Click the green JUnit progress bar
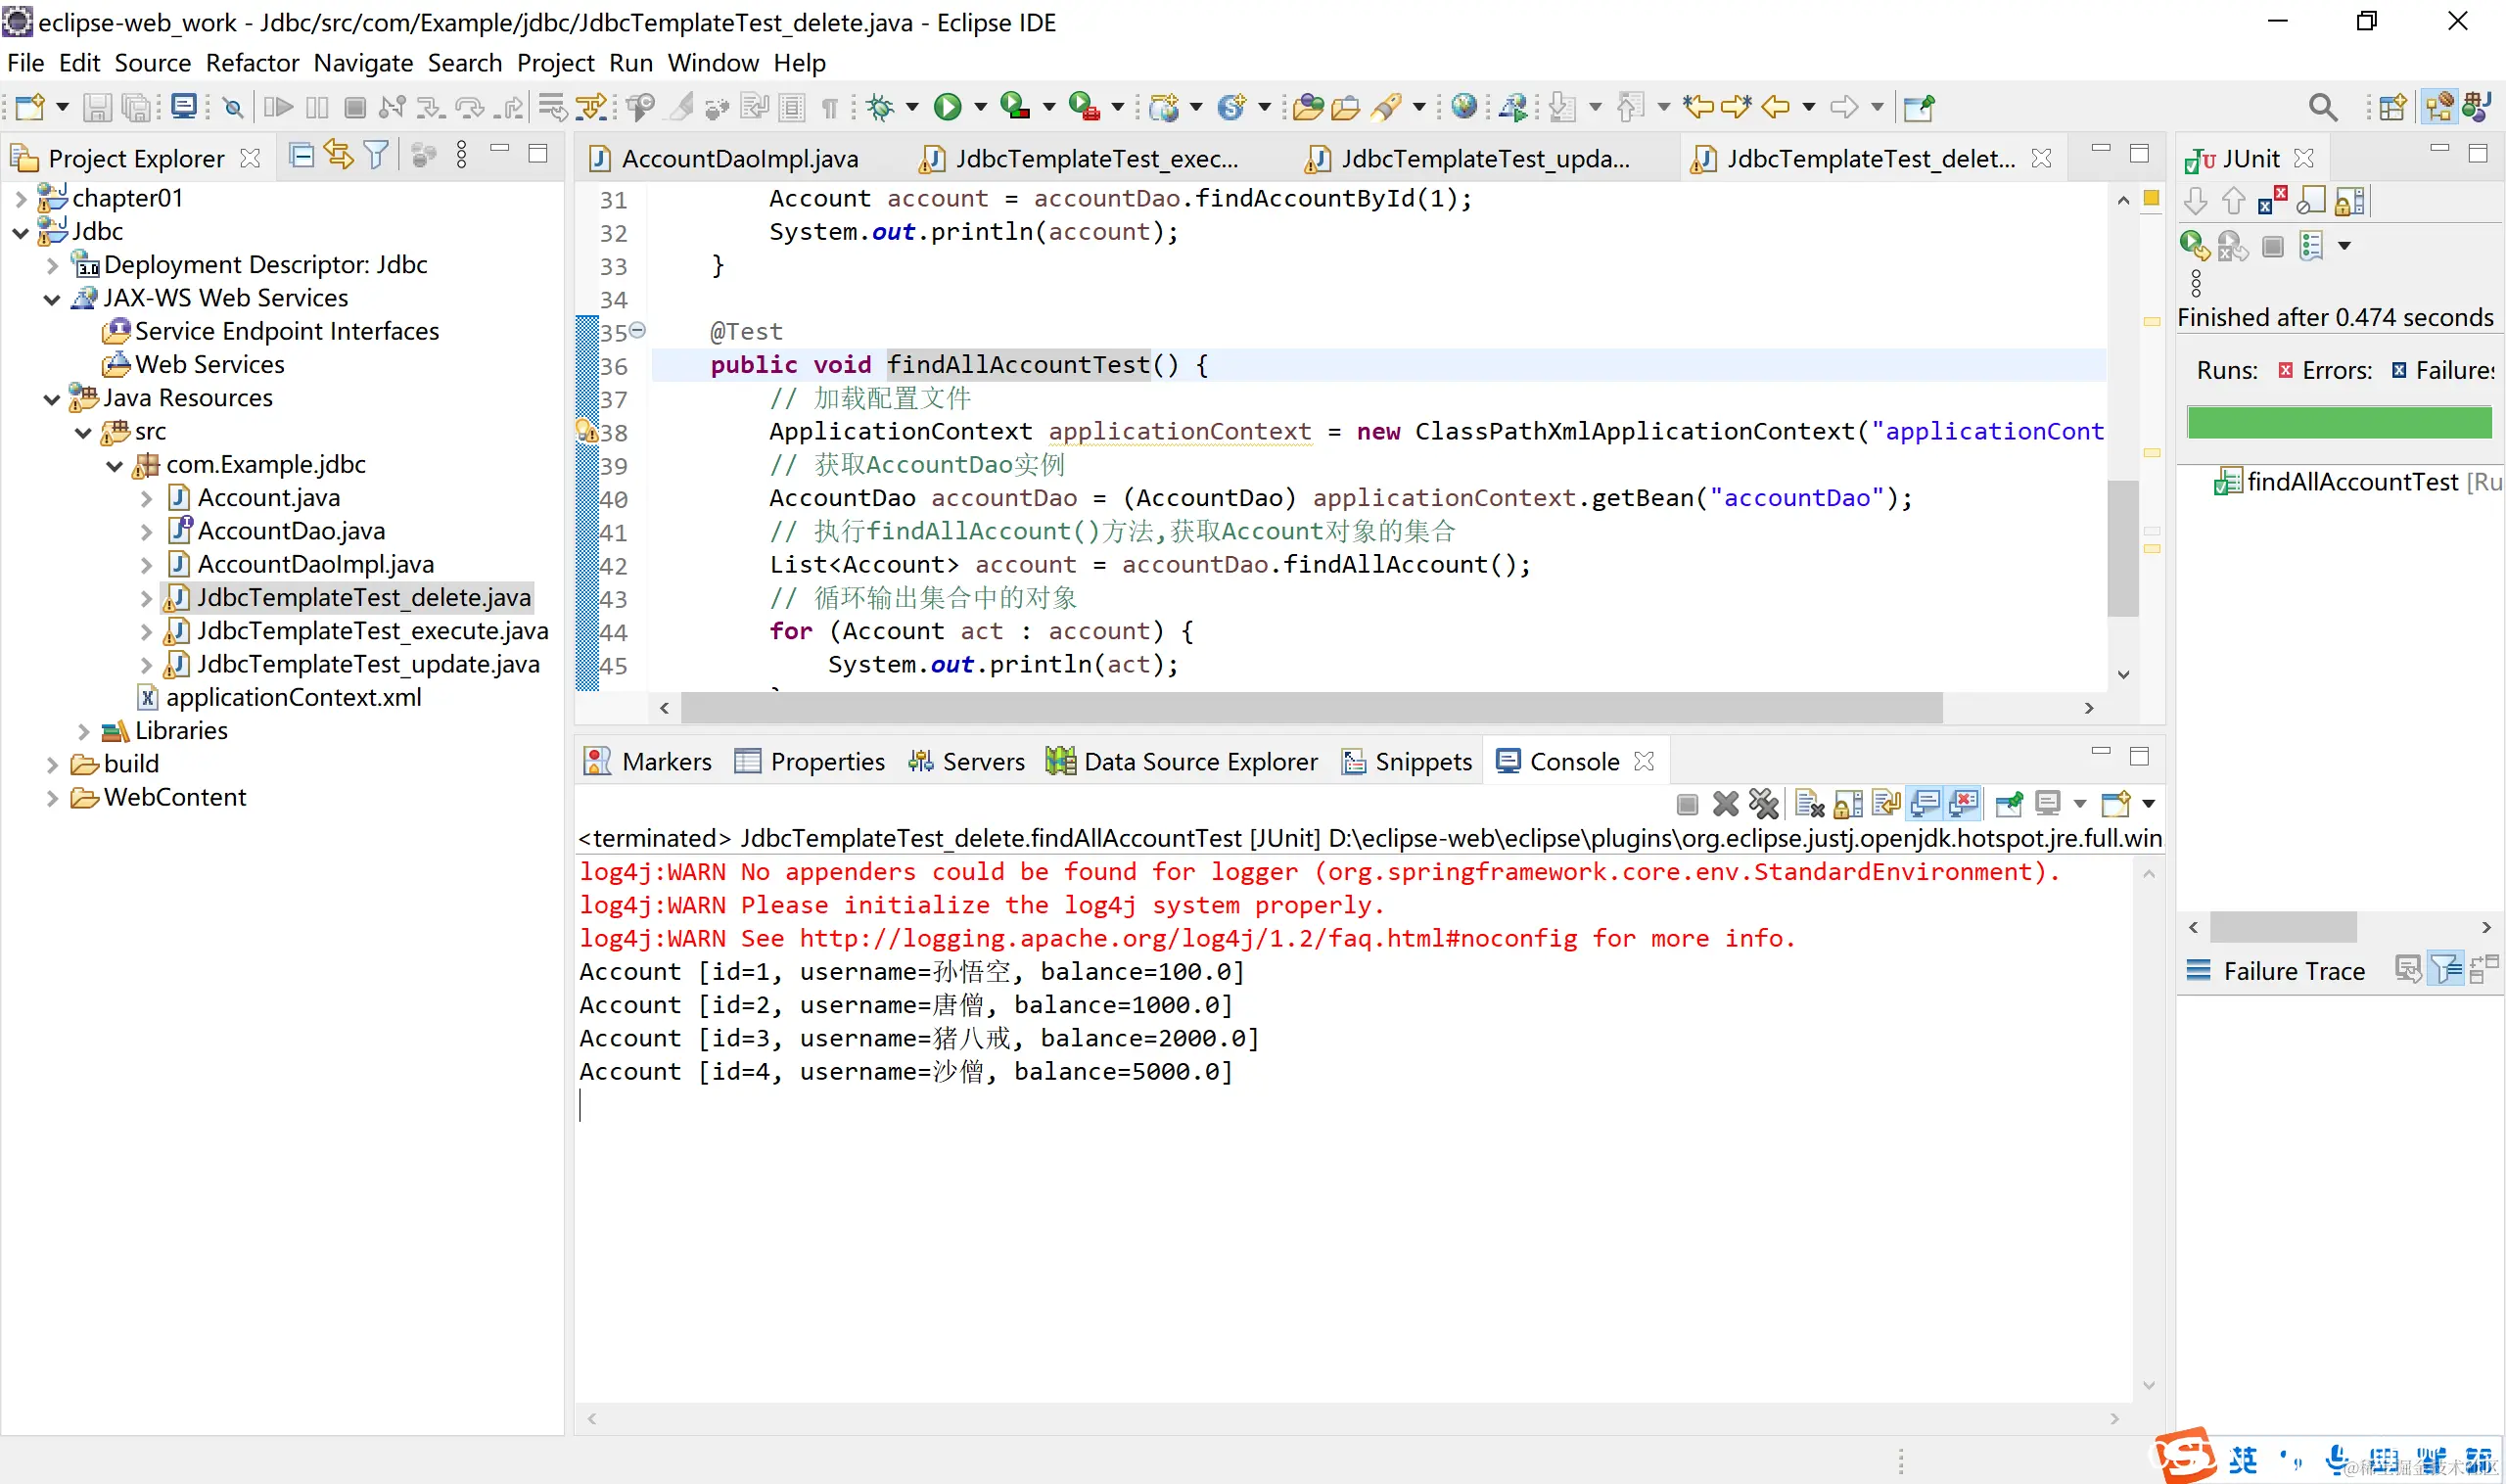 (x=2338, y=423)
